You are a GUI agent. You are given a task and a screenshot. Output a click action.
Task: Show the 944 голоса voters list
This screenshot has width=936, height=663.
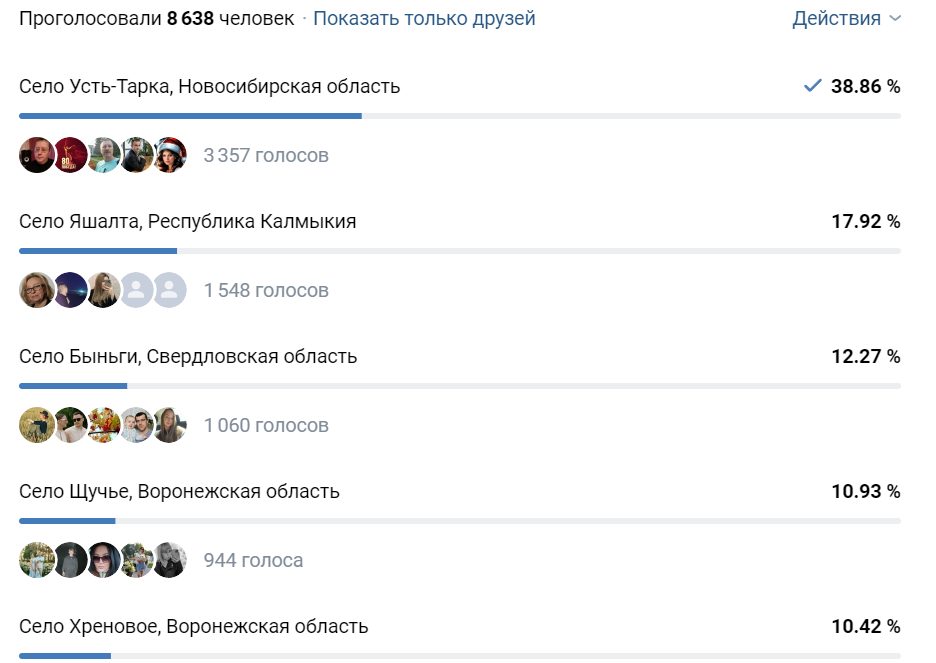(253, 561)
